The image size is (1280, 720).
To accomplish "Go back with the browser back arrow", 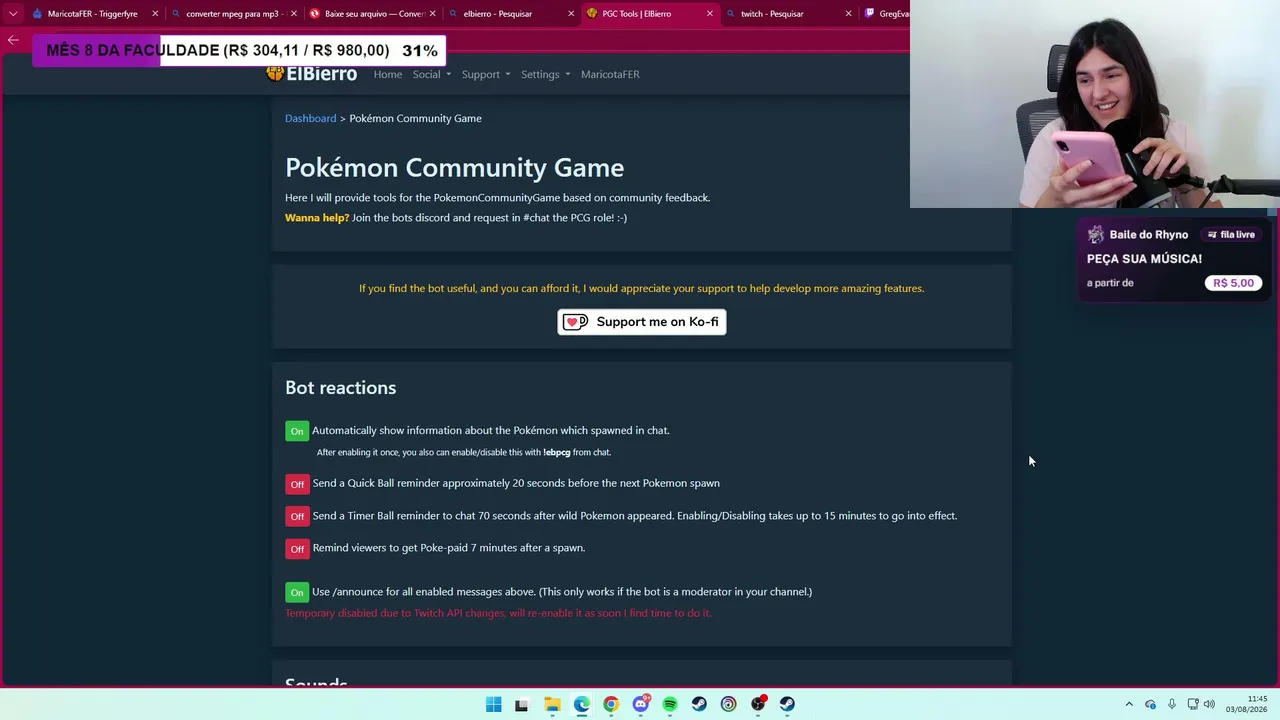I will [x=13, y=40].
